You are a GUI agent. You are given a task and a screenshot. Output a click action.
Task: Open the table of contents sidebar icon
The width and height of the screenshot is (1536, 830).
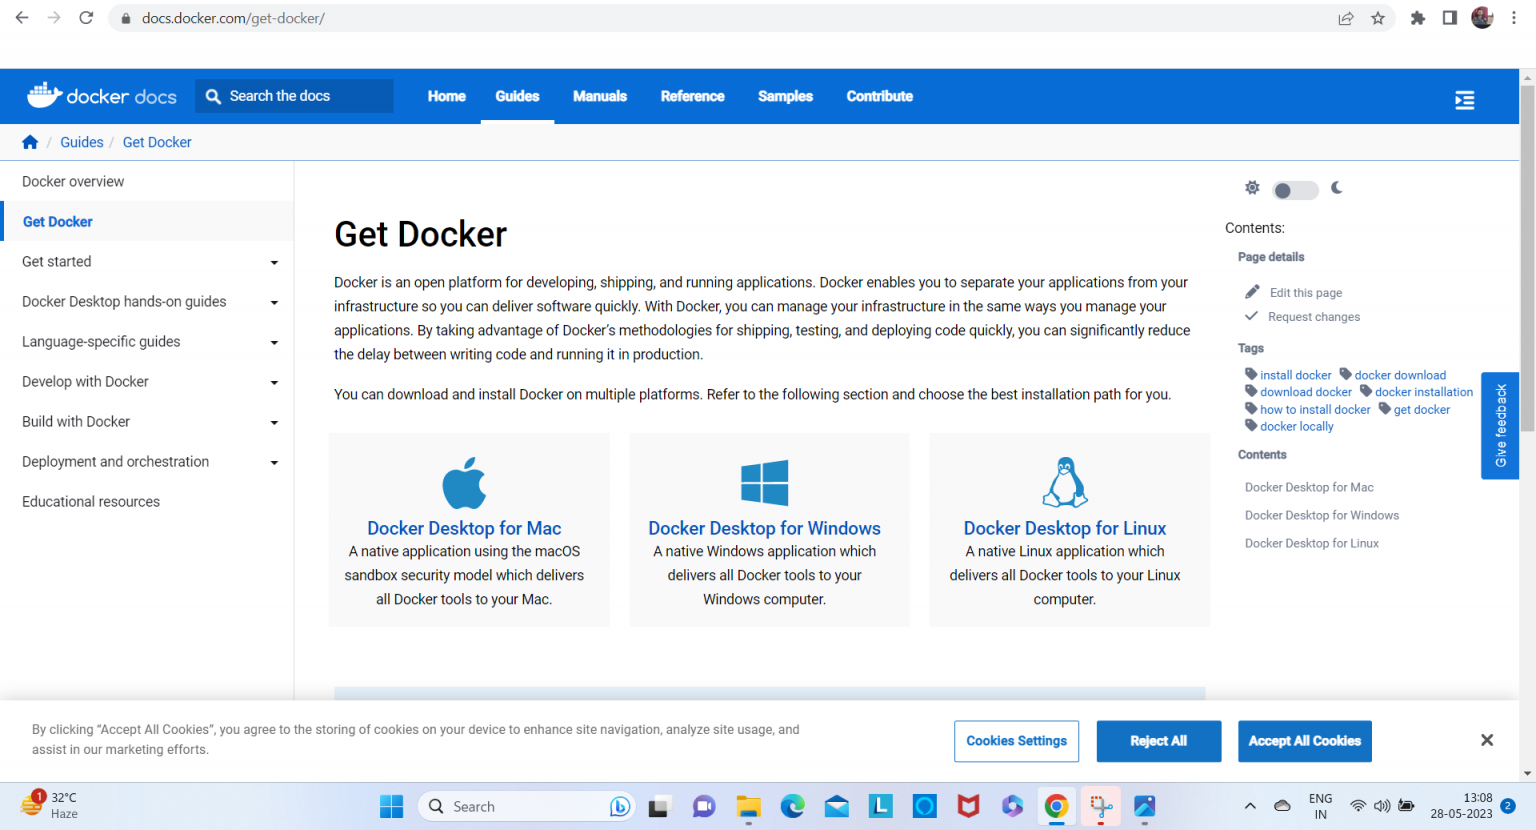click(1464, 100)
